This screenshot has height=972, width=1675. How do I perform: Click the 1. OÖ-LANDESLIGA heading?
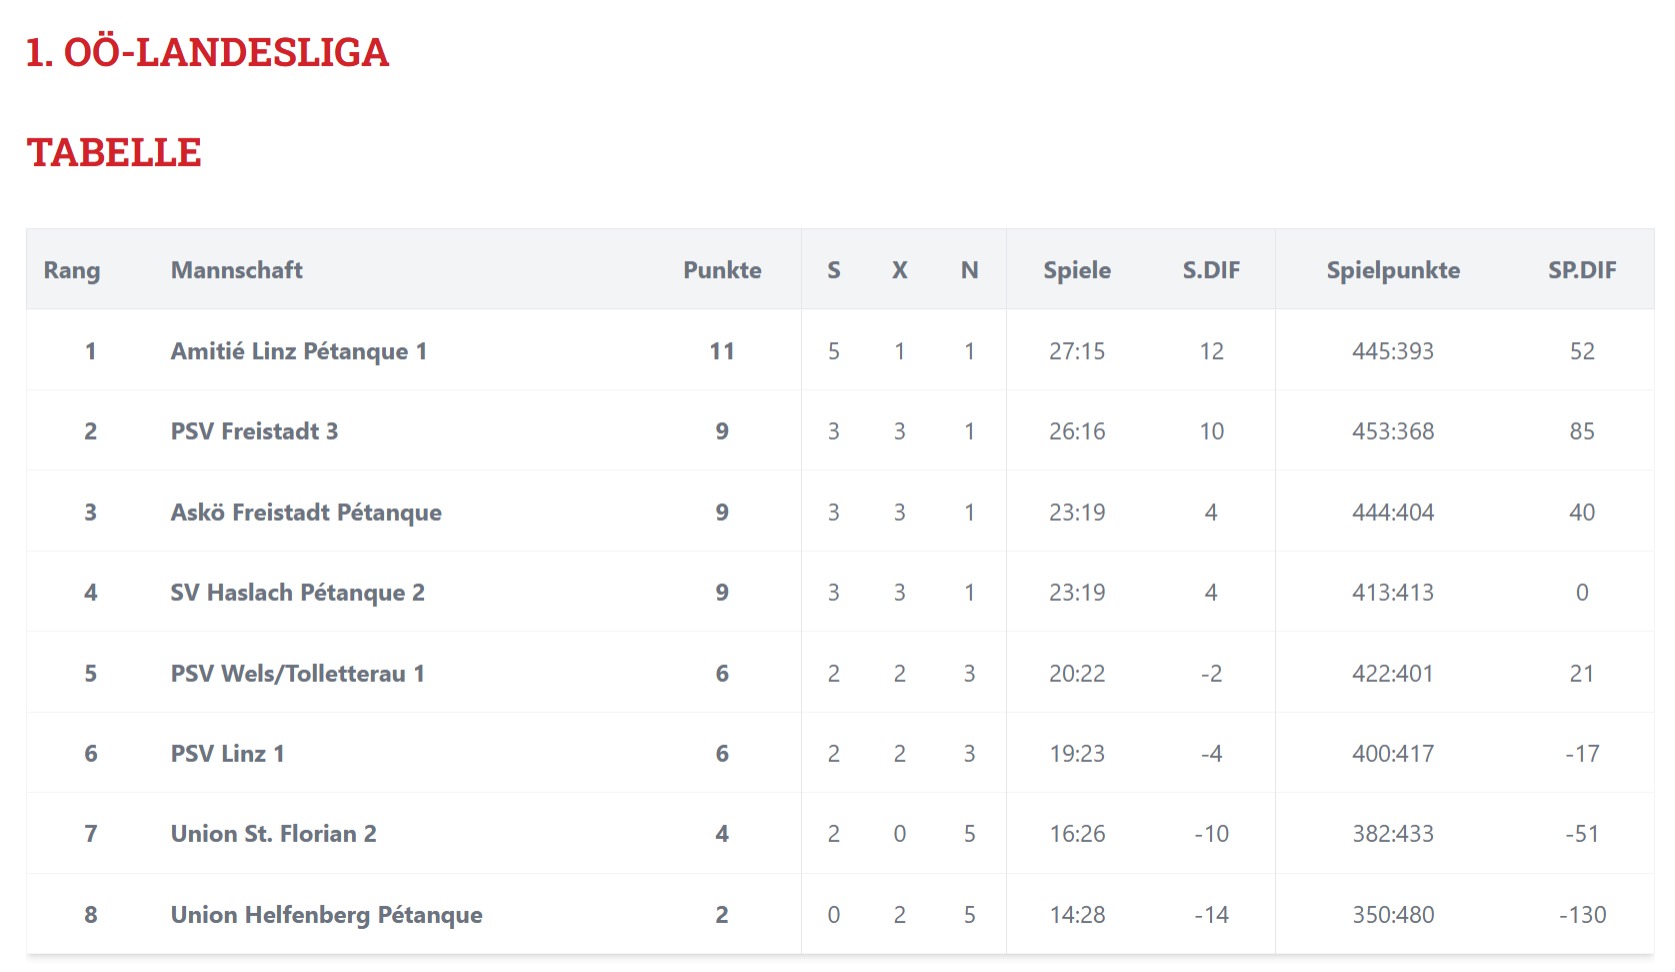[207, 52]
